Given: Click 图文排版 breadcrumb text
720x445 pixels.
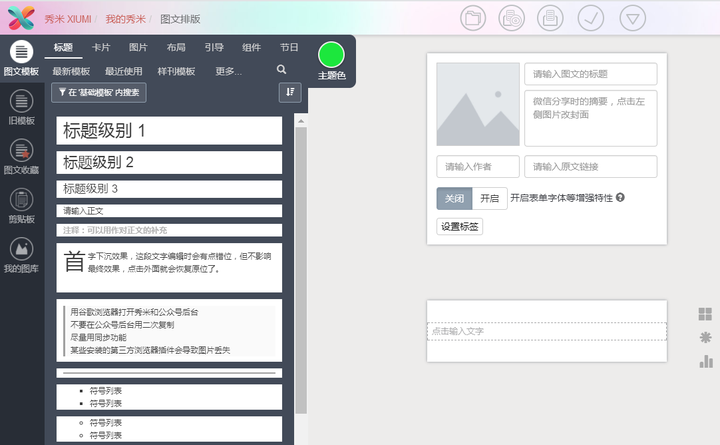Looking at the screenshot, I should (x=180, y=19).
